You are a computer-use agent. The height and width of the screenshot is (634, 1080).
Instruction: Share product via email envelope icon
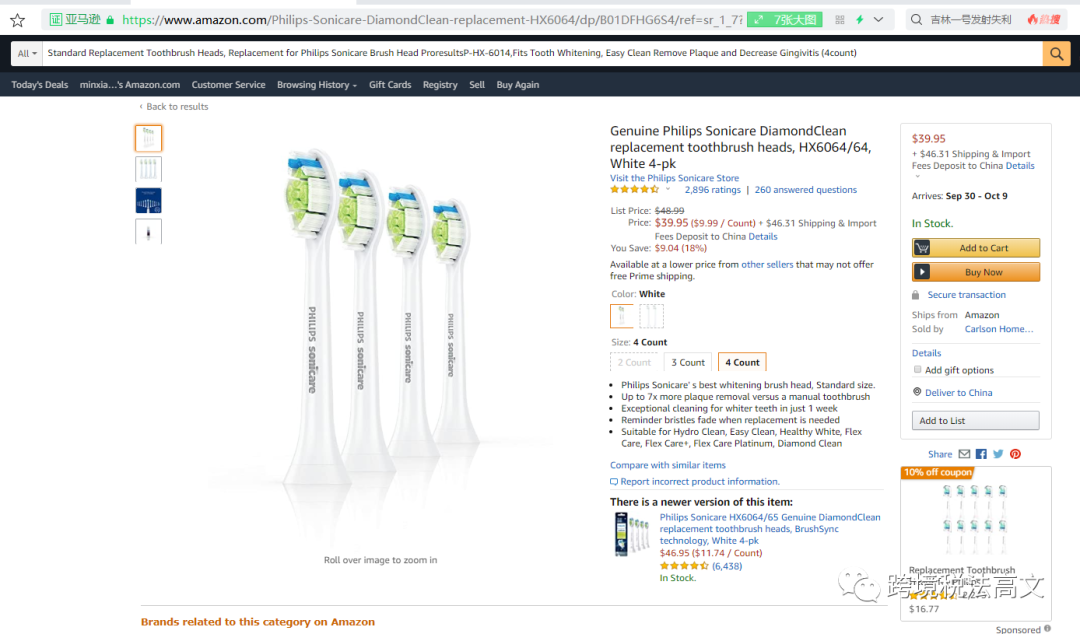[964, 454]
